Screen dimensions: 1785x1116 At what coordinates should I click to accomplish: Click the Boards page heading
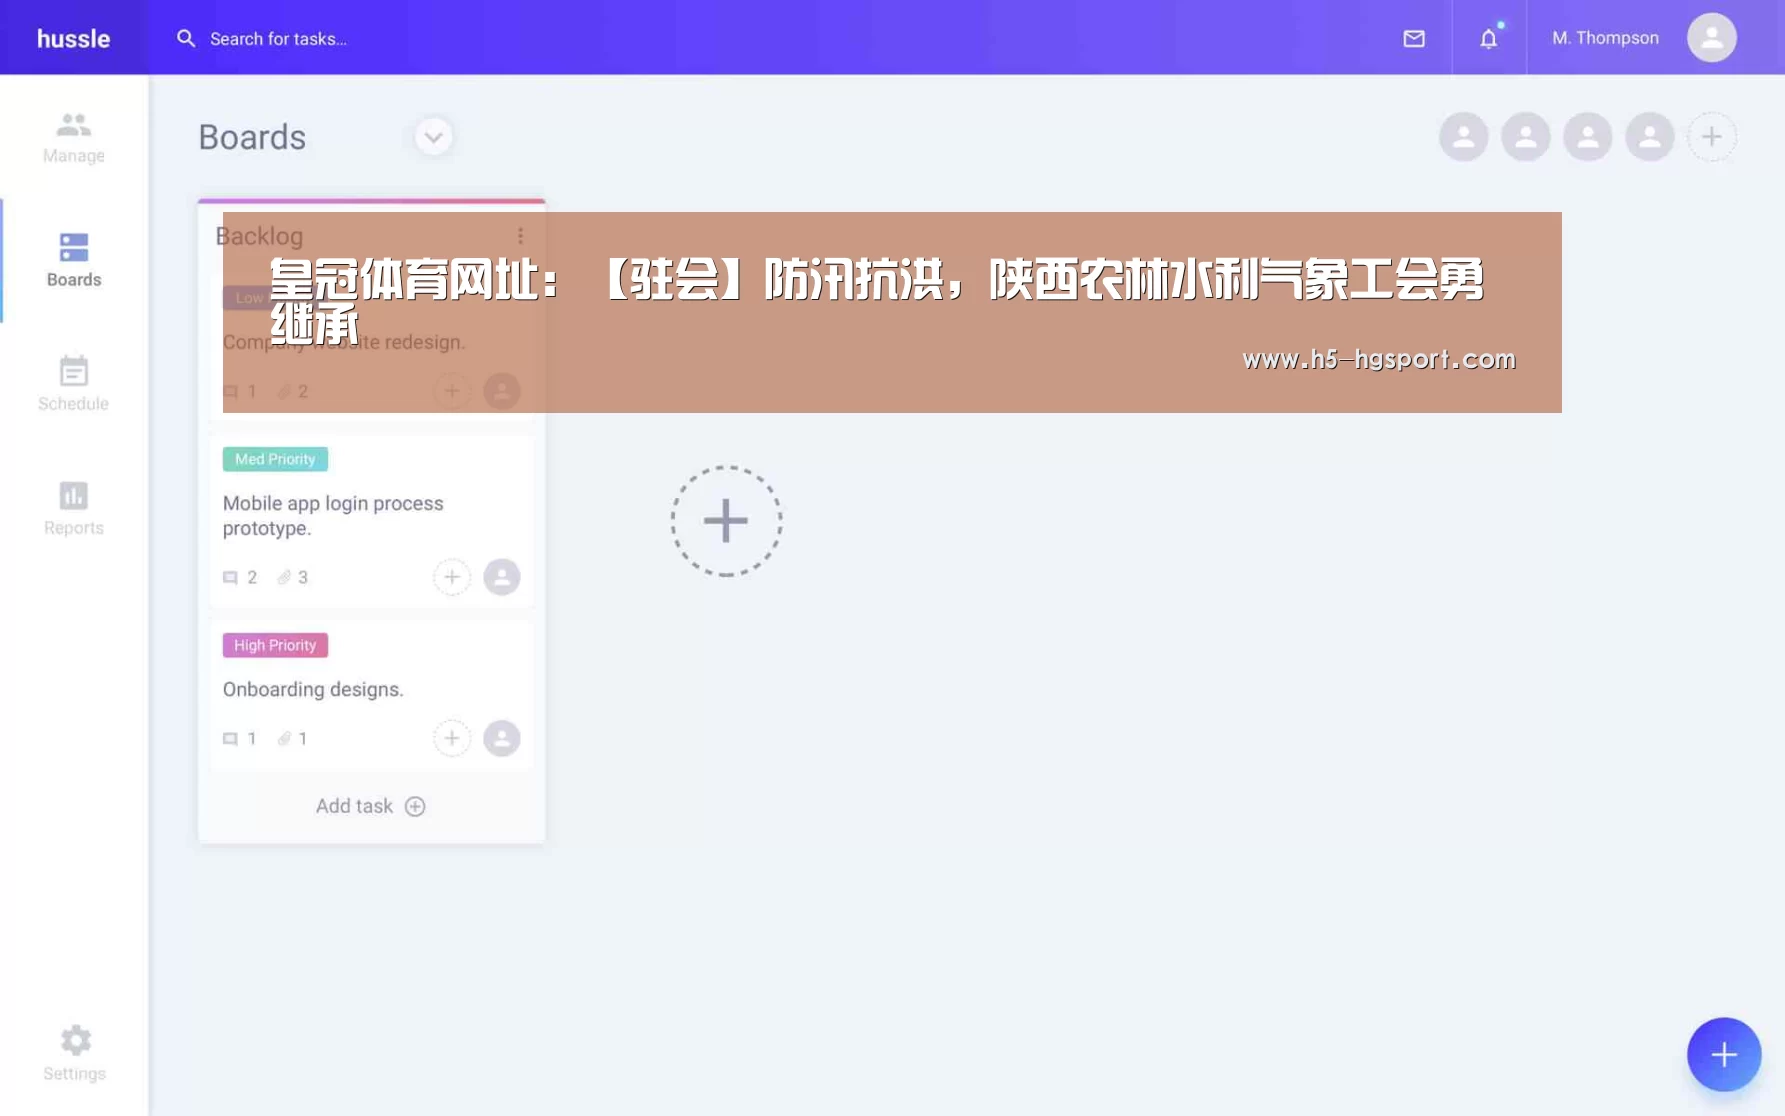pos(252,137)
